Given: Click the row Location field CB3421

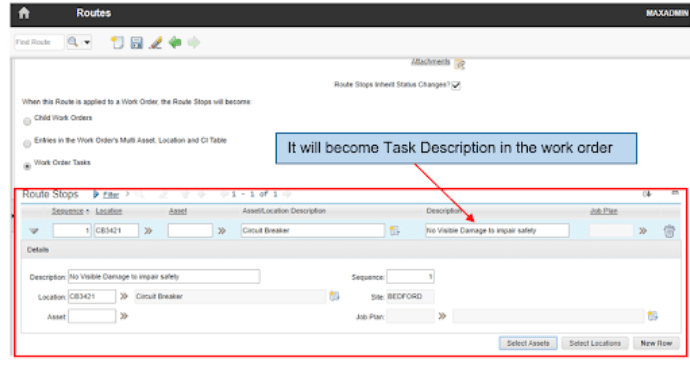Looking at the screenshot, I should [116, 230].
